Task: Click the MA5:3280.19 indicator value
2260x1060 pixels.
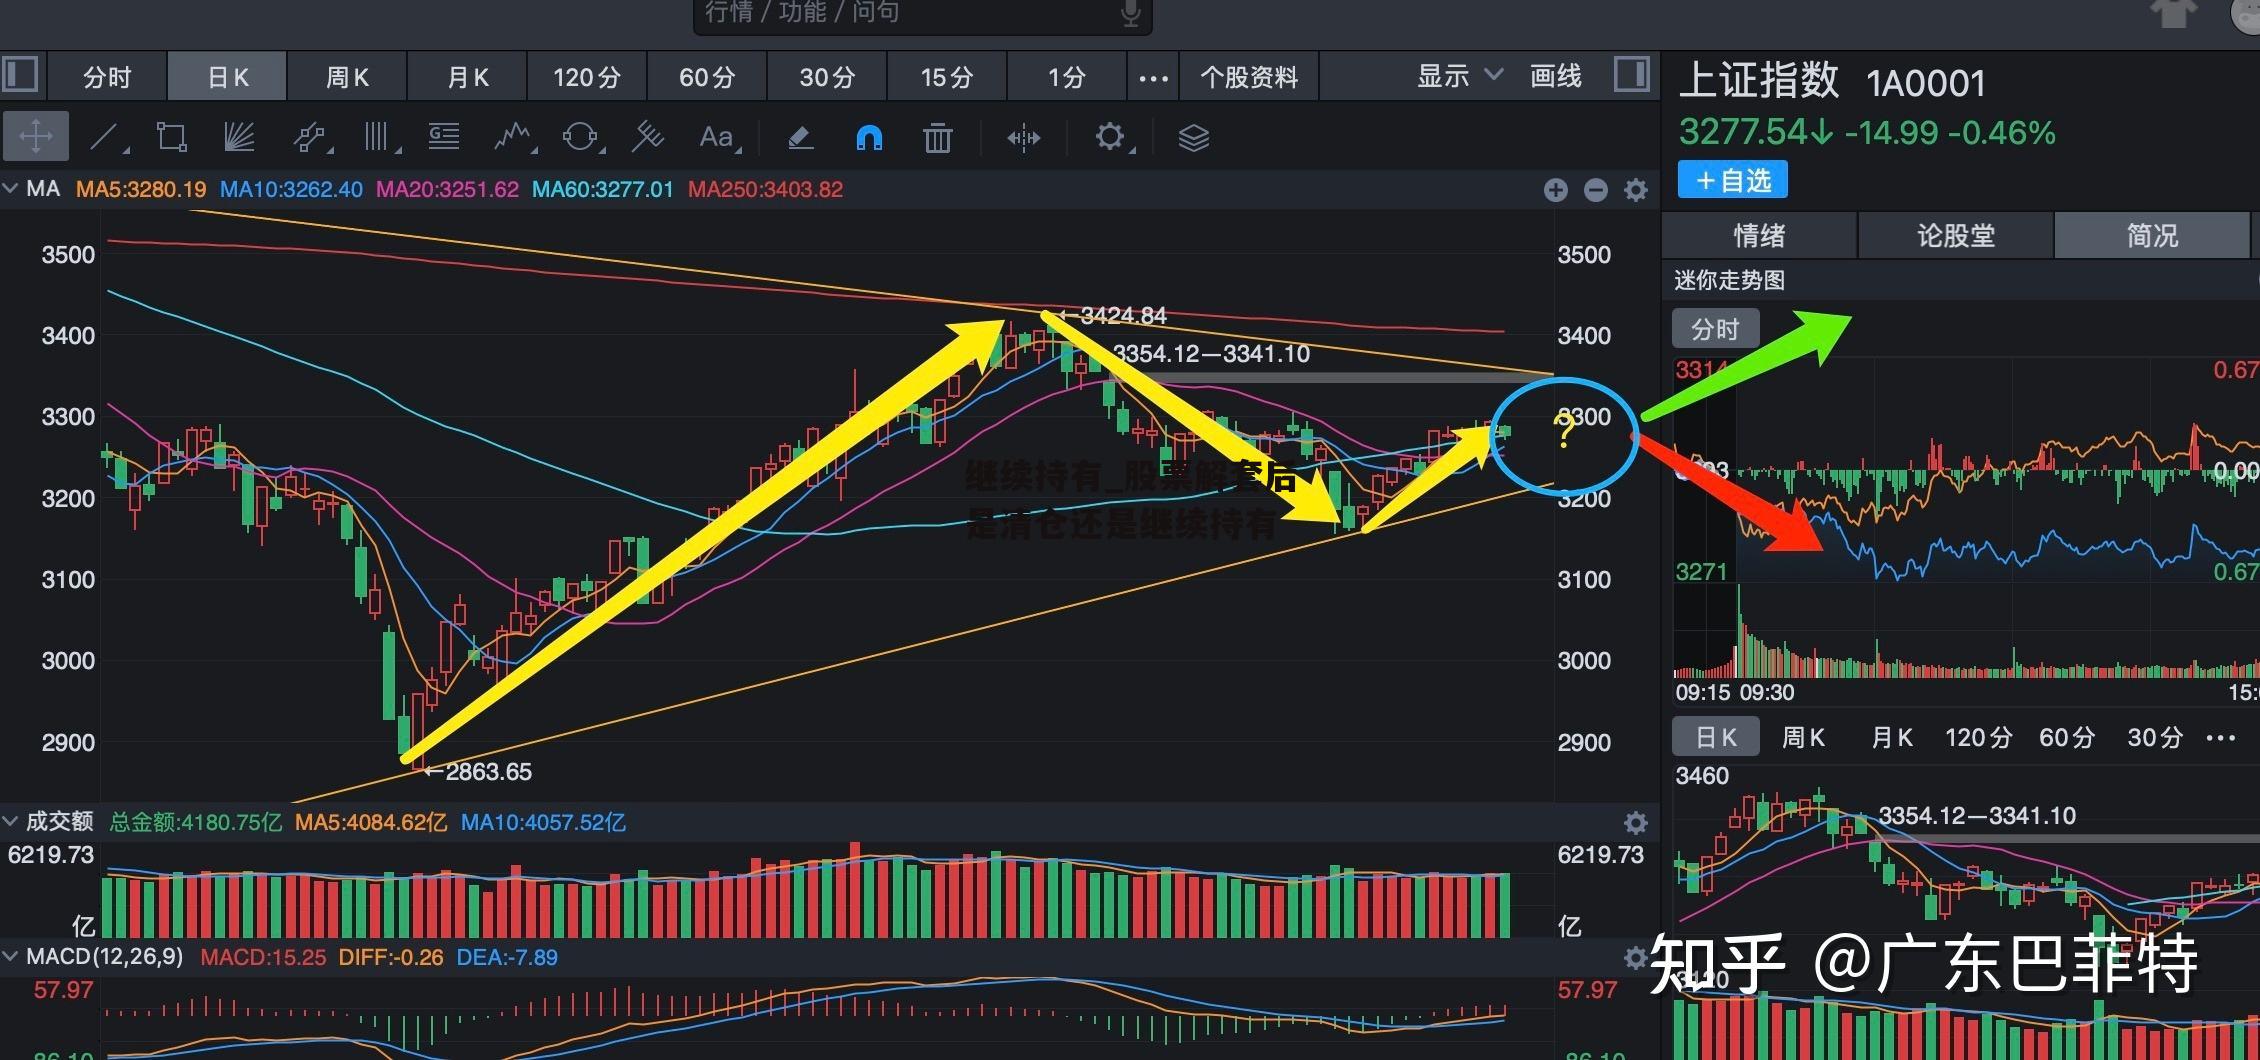Action: click(x=141, y=189)
